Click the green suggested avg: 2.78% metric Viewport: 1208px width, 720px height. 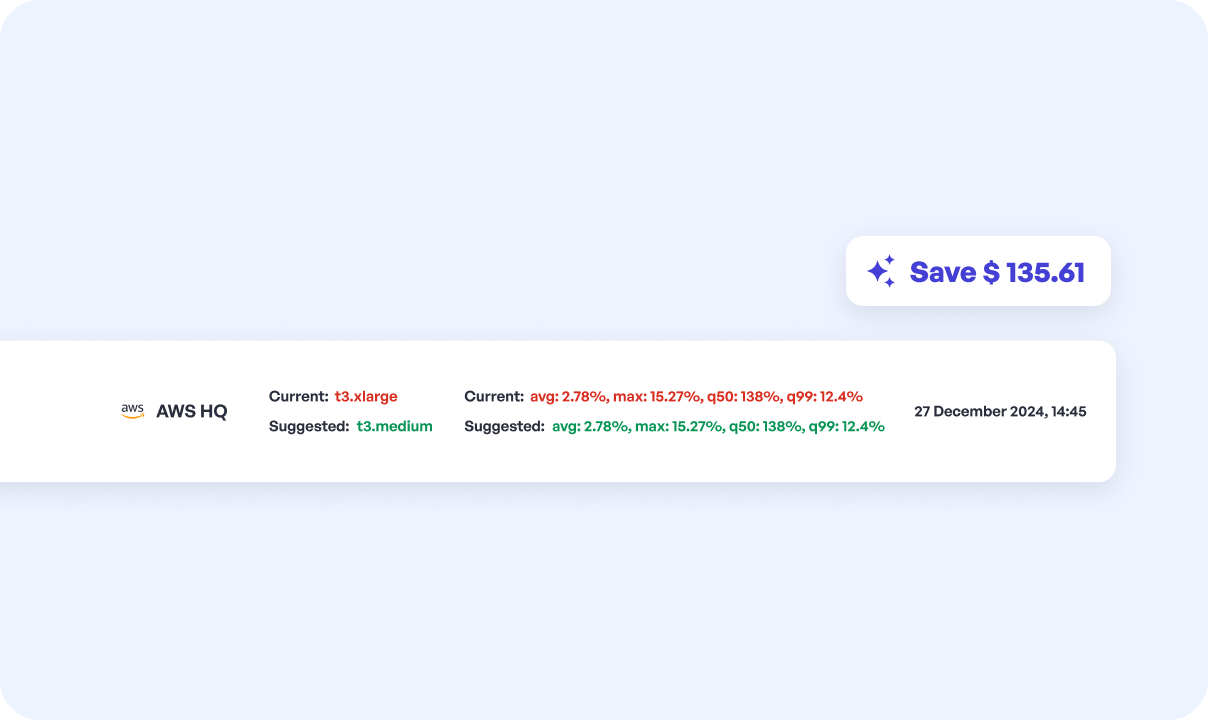(590, 426)
